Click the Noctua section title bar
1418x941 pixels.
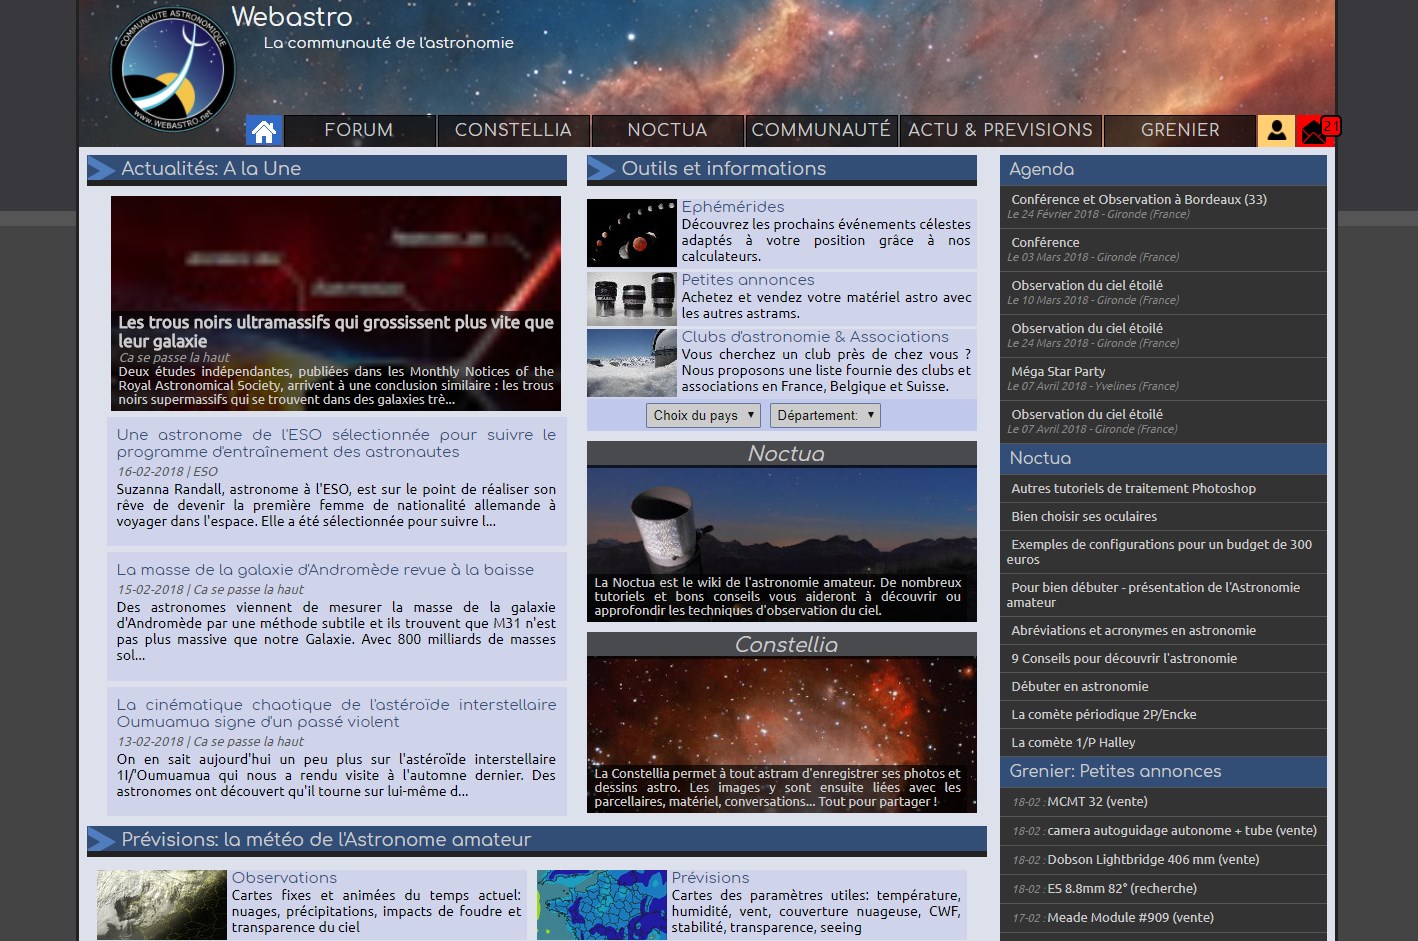[782, 454]
